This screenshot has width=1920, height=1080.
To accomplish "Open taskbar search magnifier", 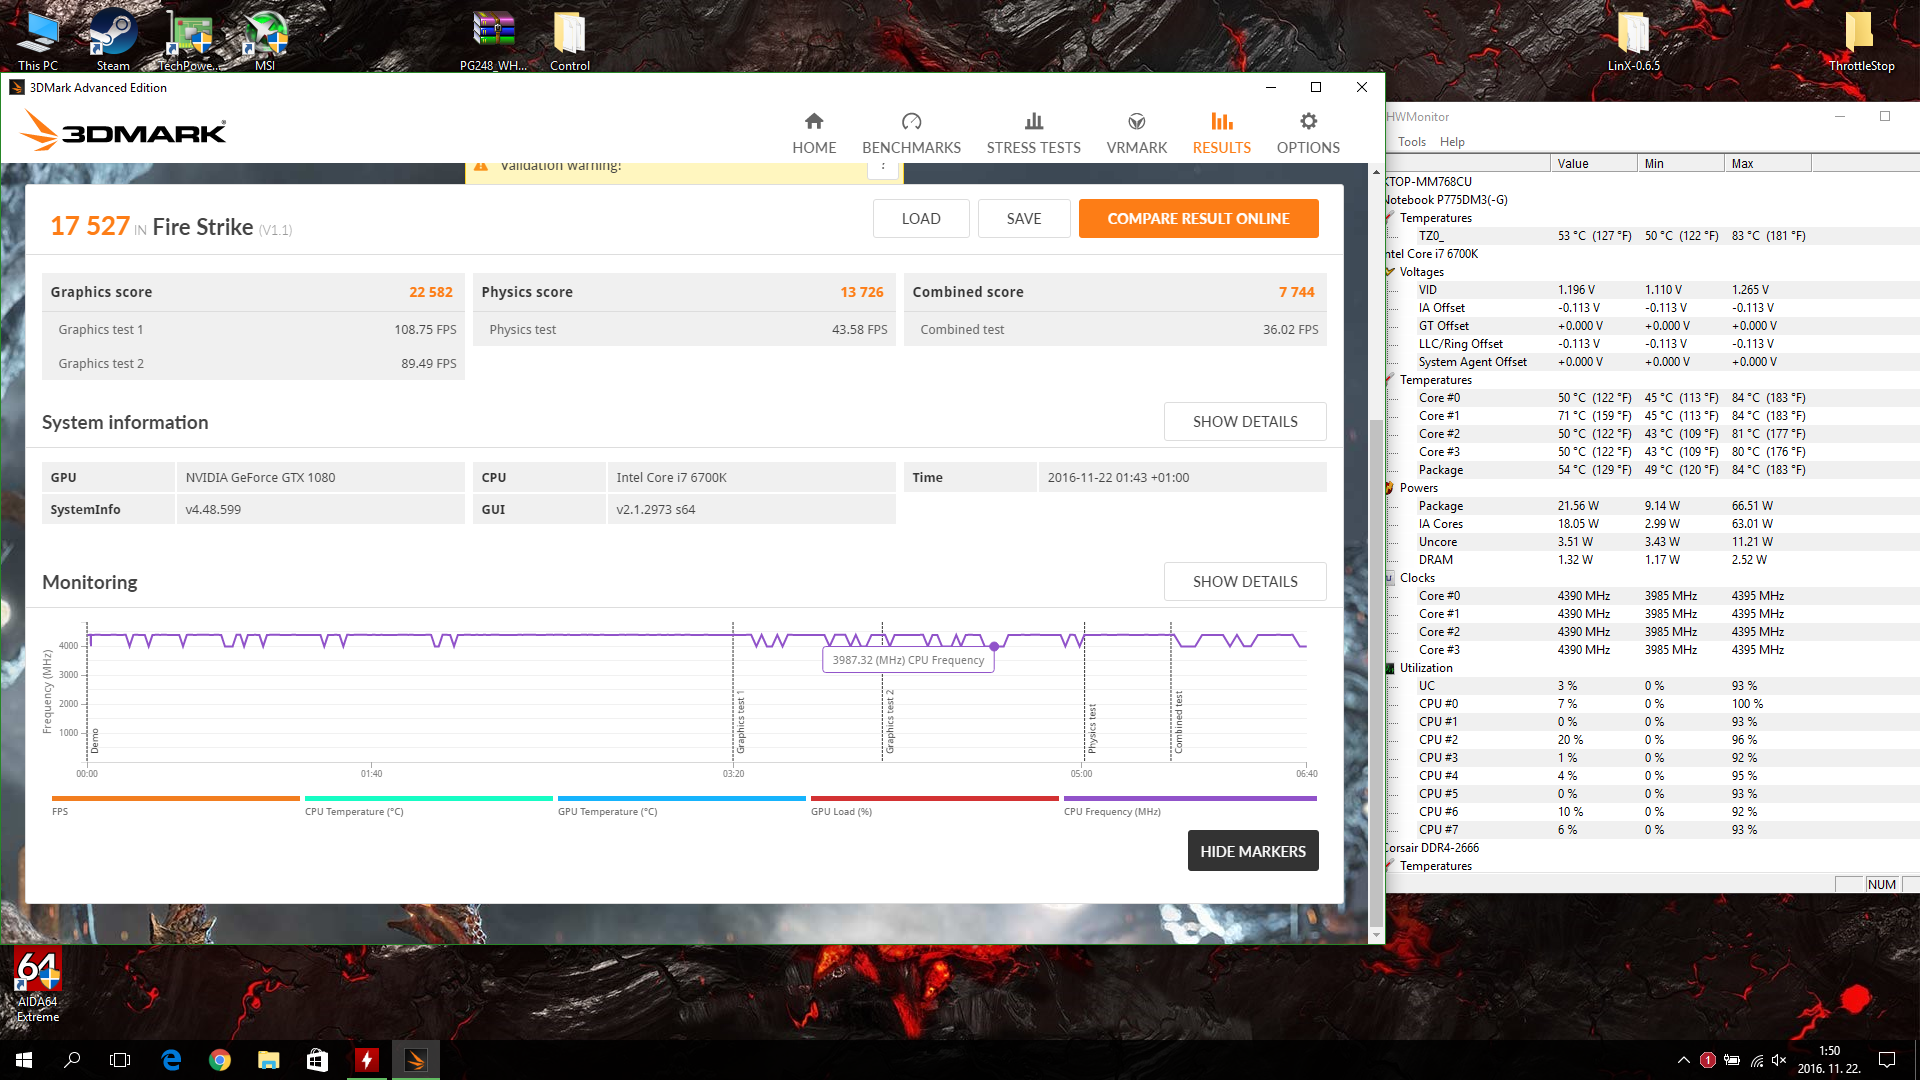I will point(72,1060).
